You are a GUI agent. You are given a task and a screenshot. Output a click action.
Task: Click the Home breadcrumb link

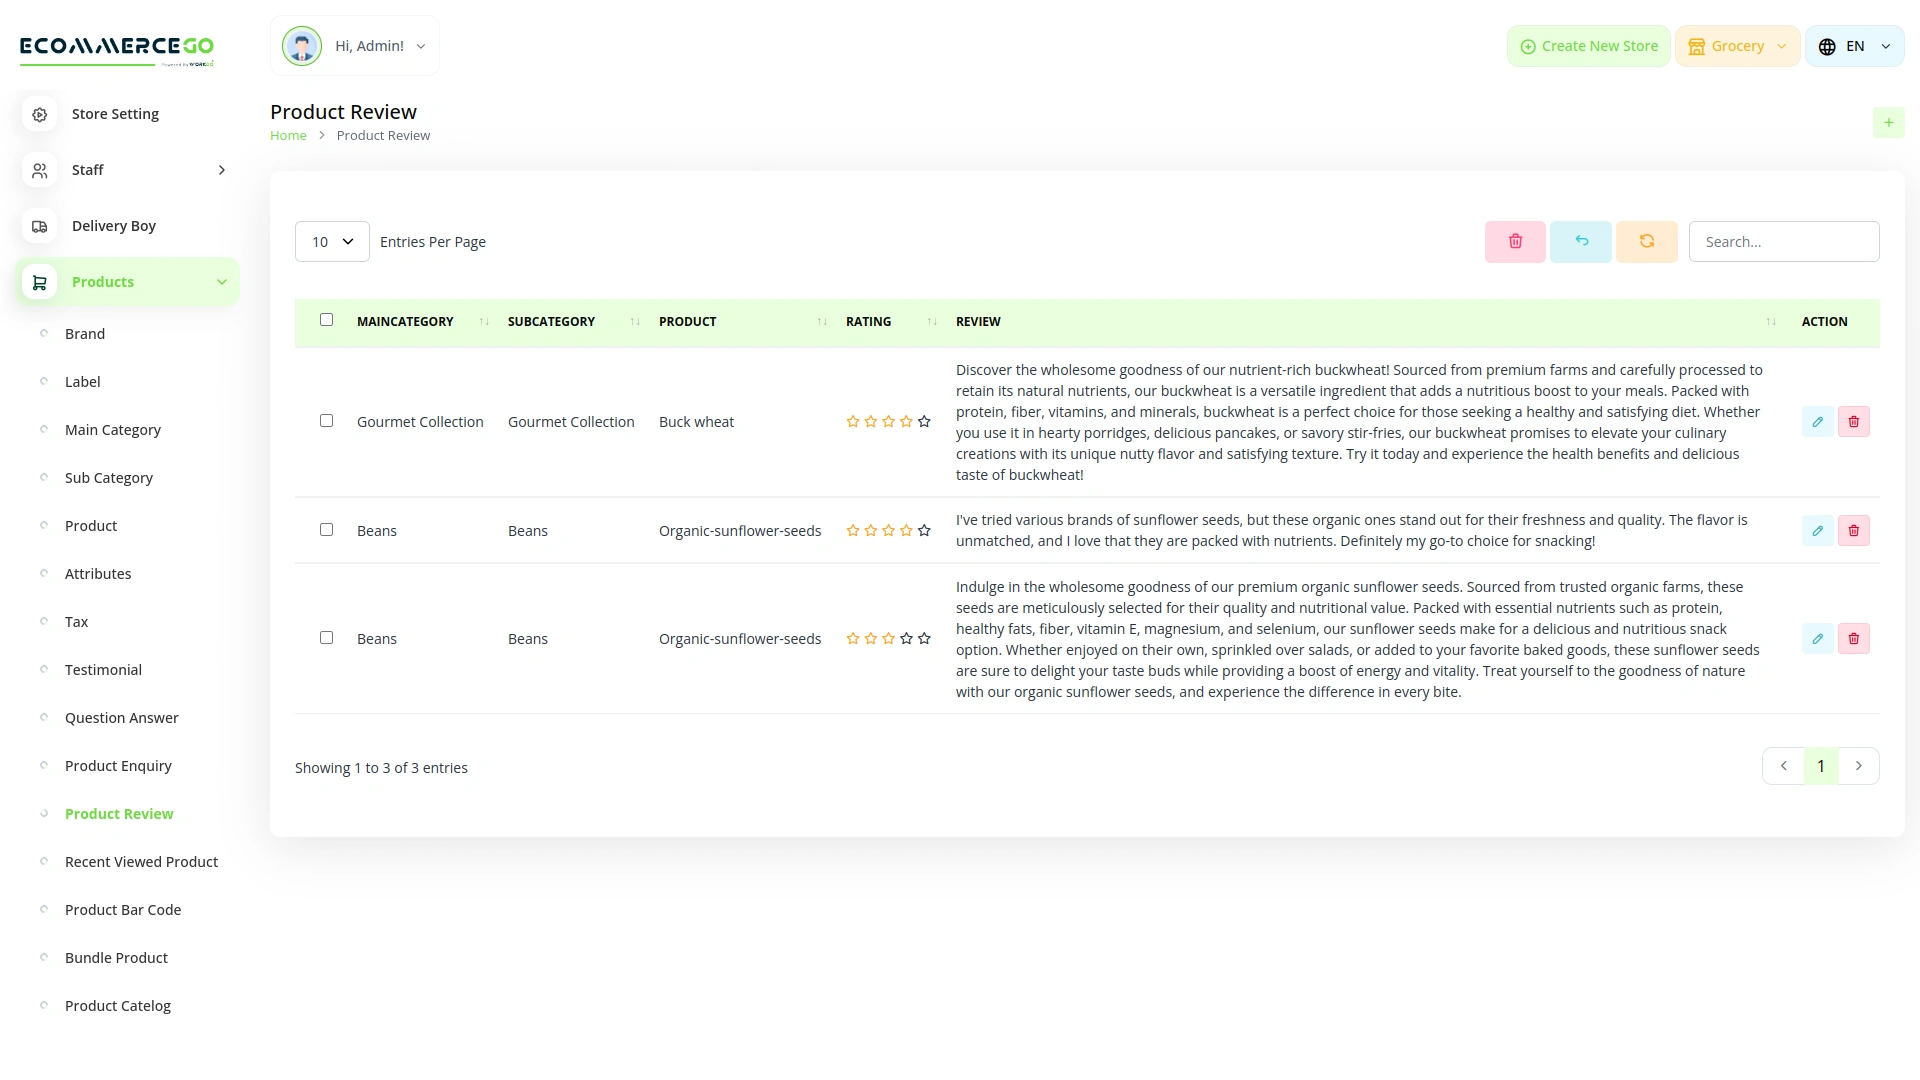coord(288,136)
